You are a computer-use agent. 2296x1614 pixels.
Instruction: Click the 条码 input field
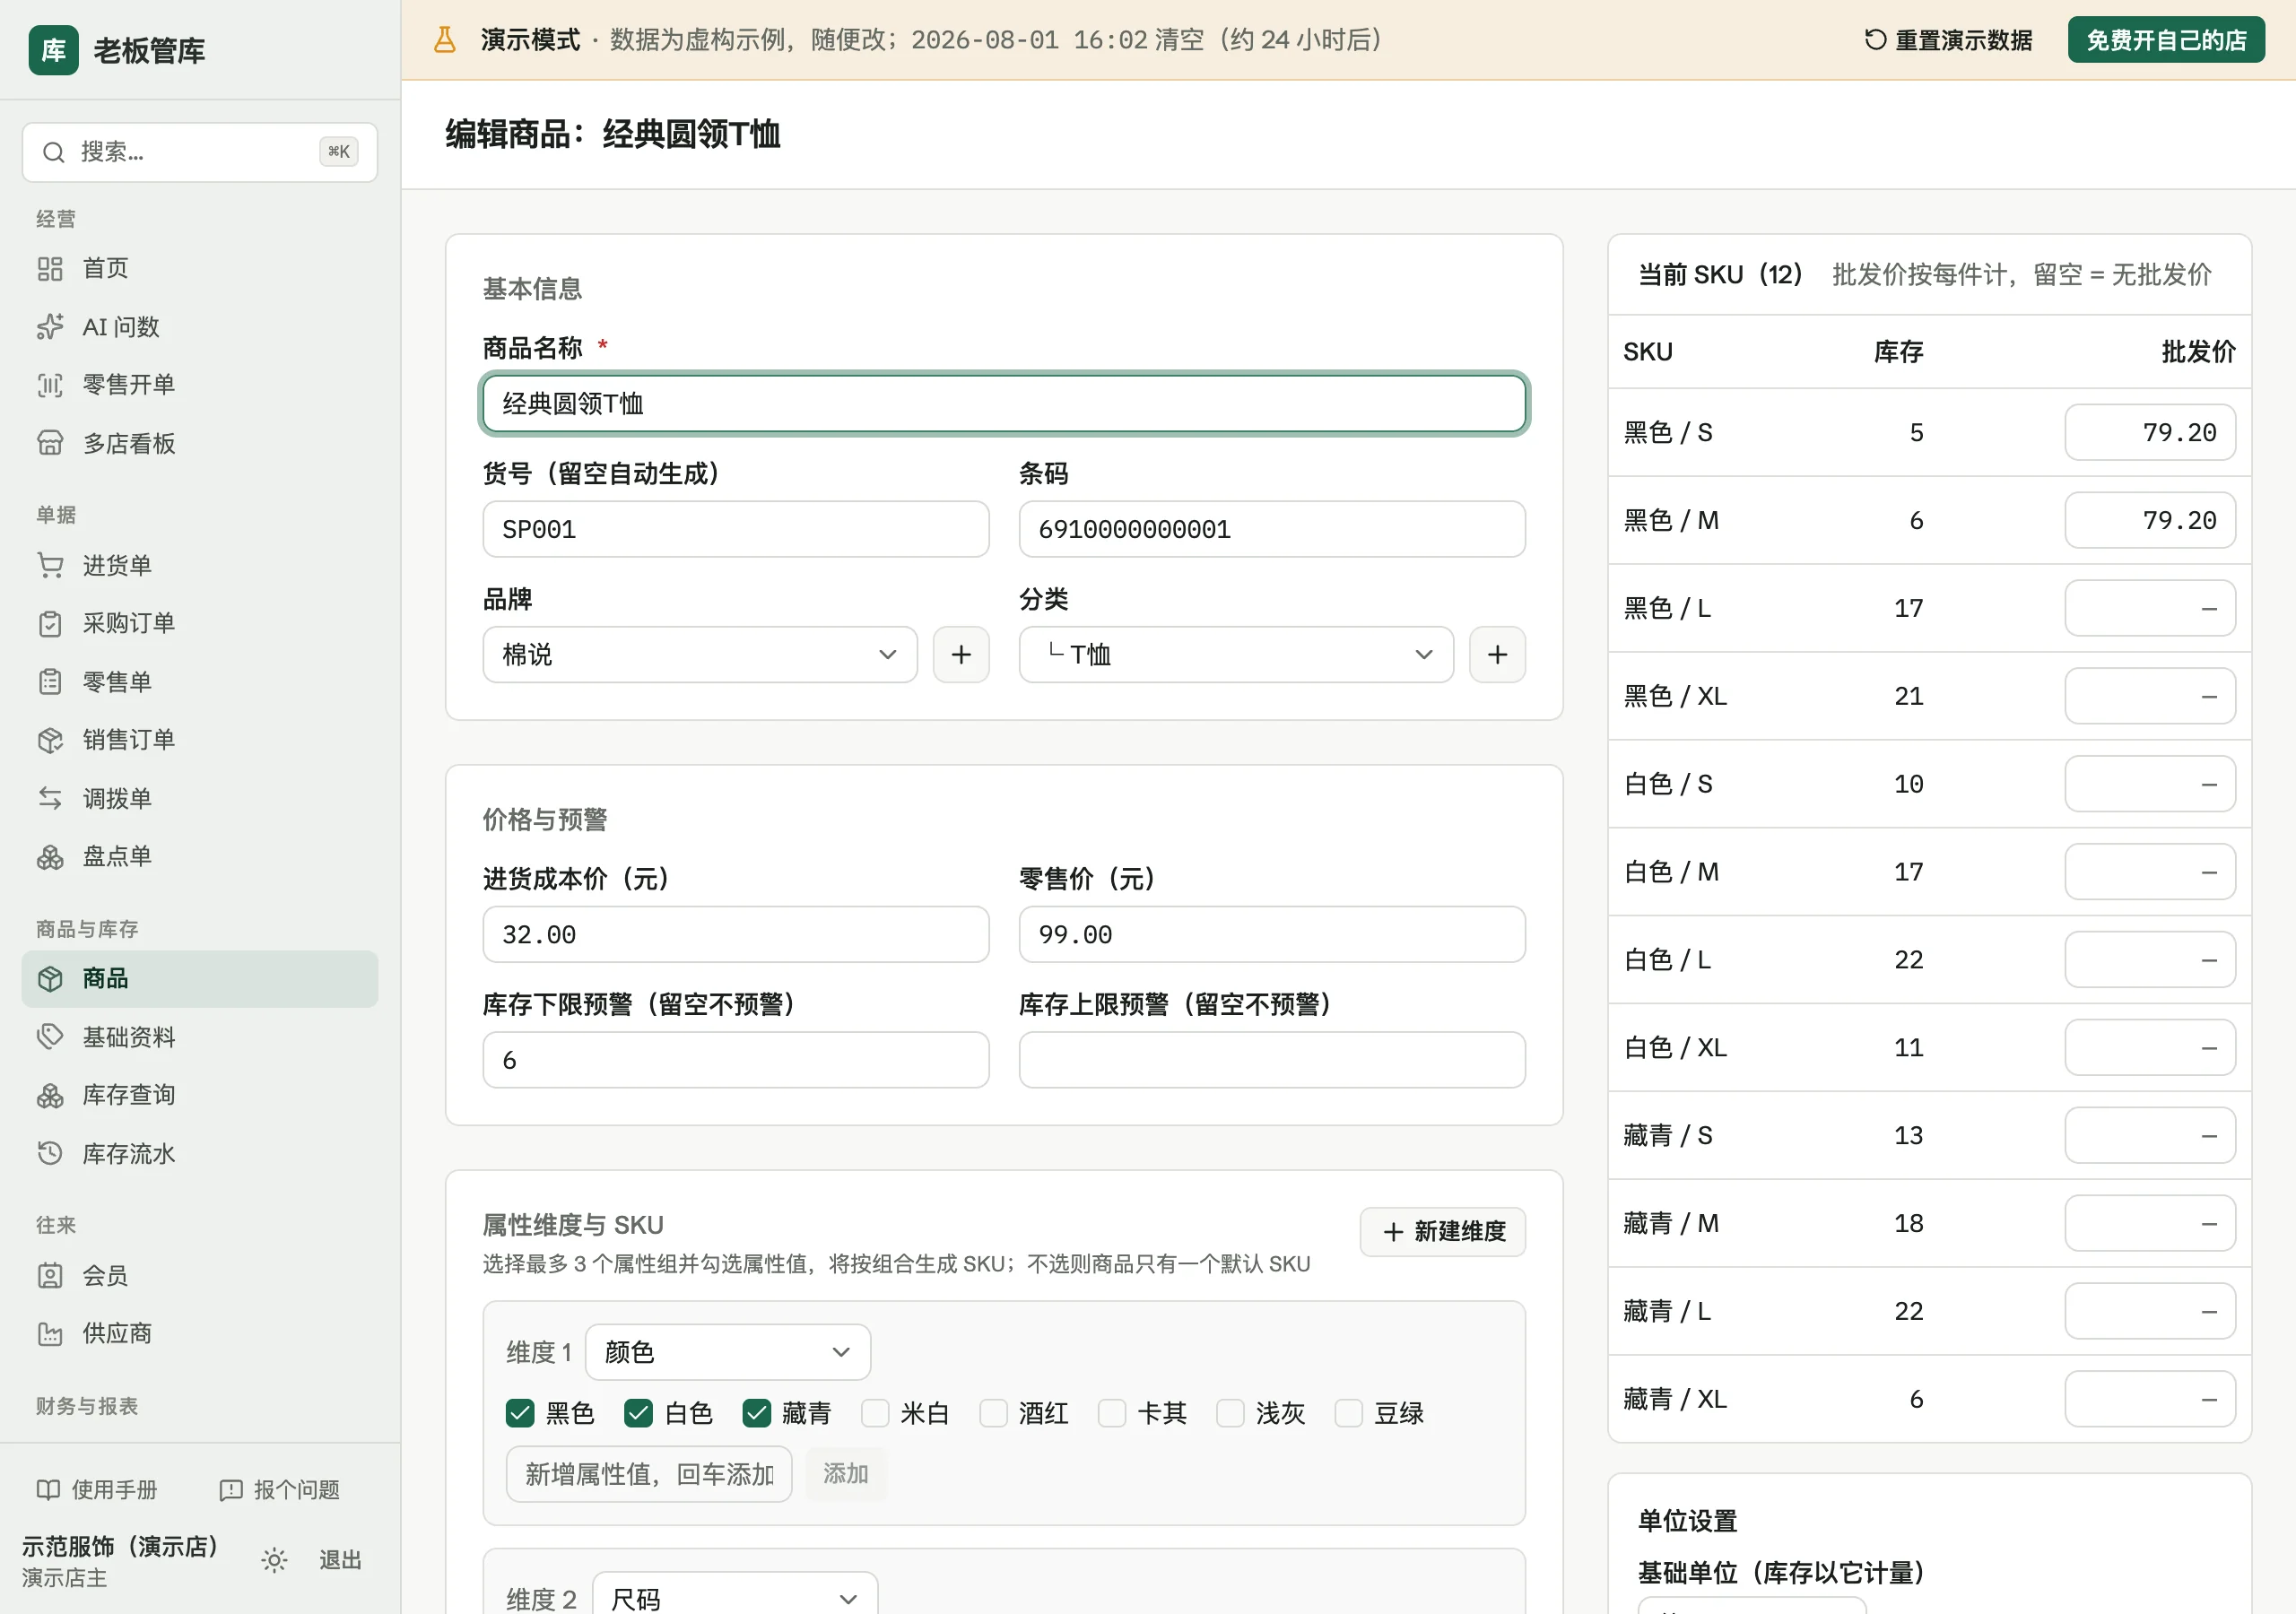click(1272, 529)
